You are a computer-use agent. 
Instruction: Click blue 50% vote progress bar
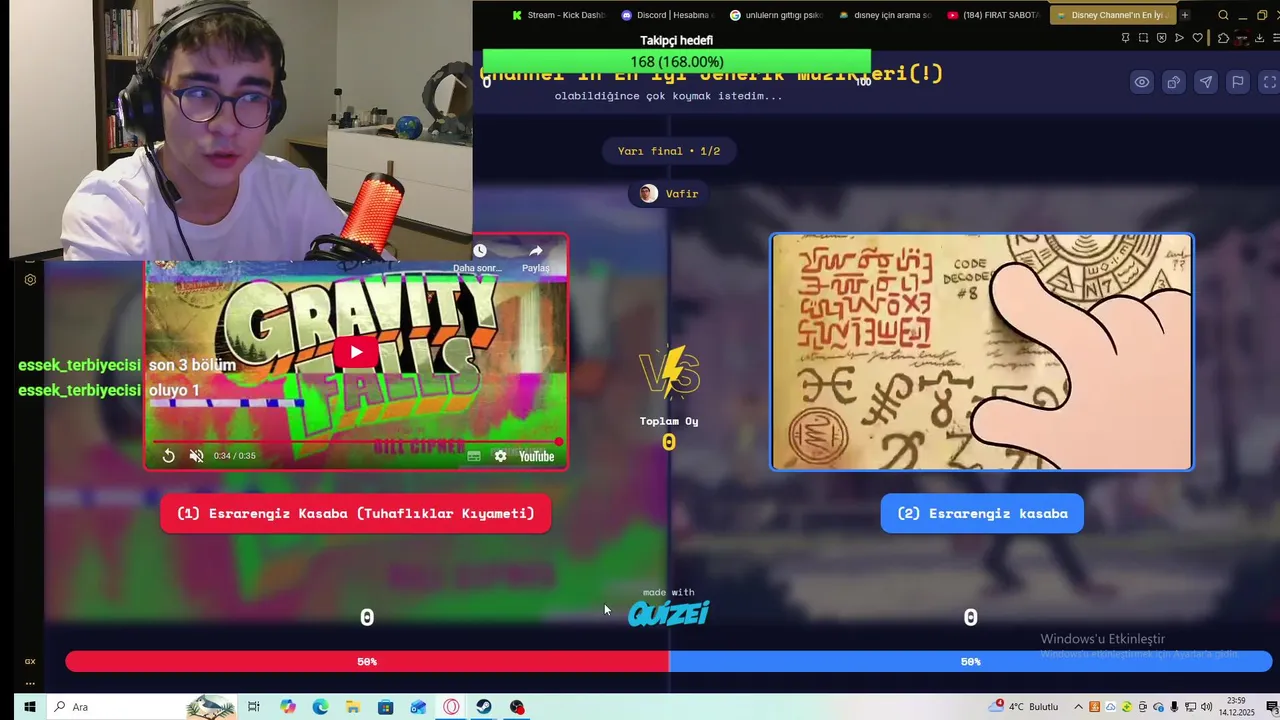pyautogui.click(x=970, y=661)
